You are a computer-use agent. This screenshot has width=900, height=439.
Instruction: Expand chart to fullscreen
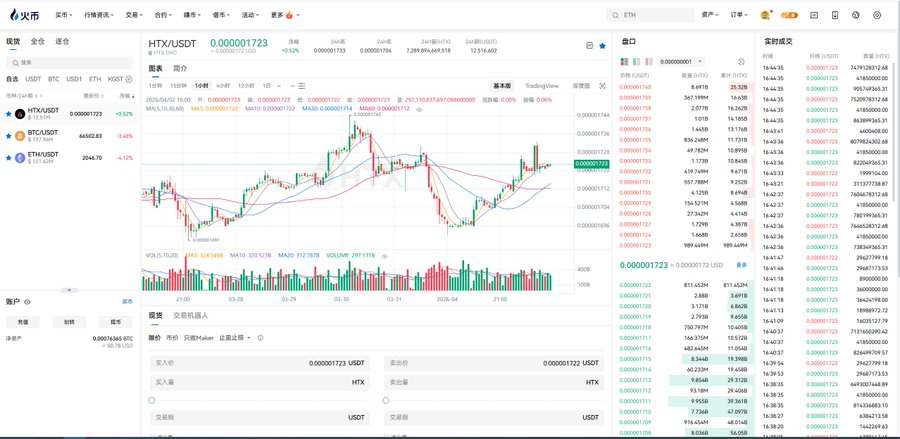[602, 86]
